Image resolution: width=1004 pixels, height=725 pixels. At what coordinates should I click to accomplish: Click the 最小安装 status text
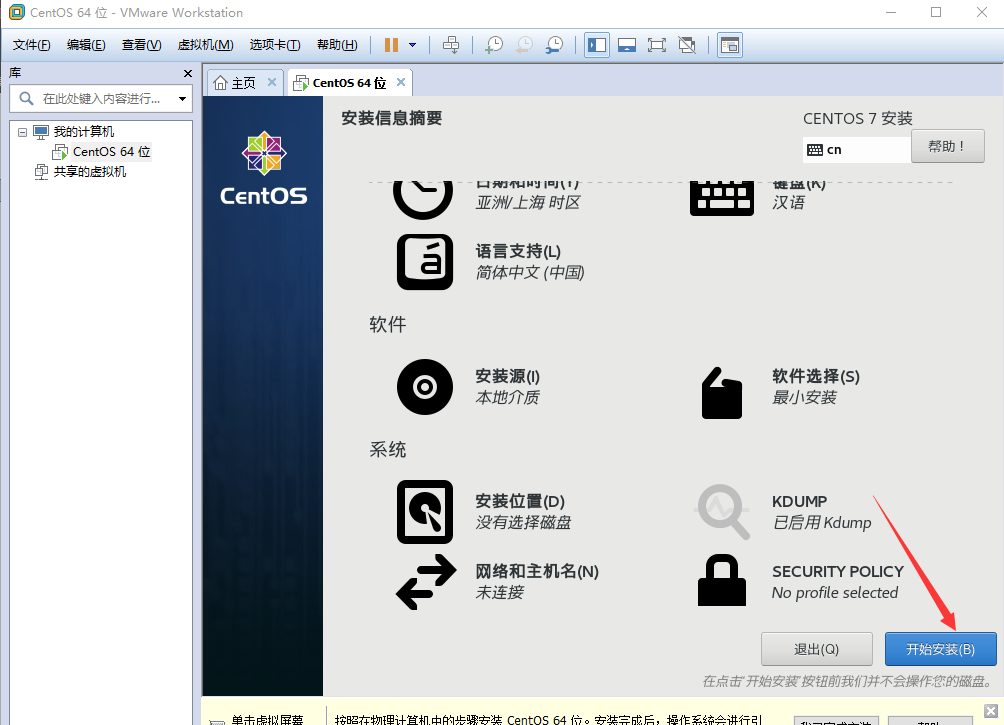point(804,398)
